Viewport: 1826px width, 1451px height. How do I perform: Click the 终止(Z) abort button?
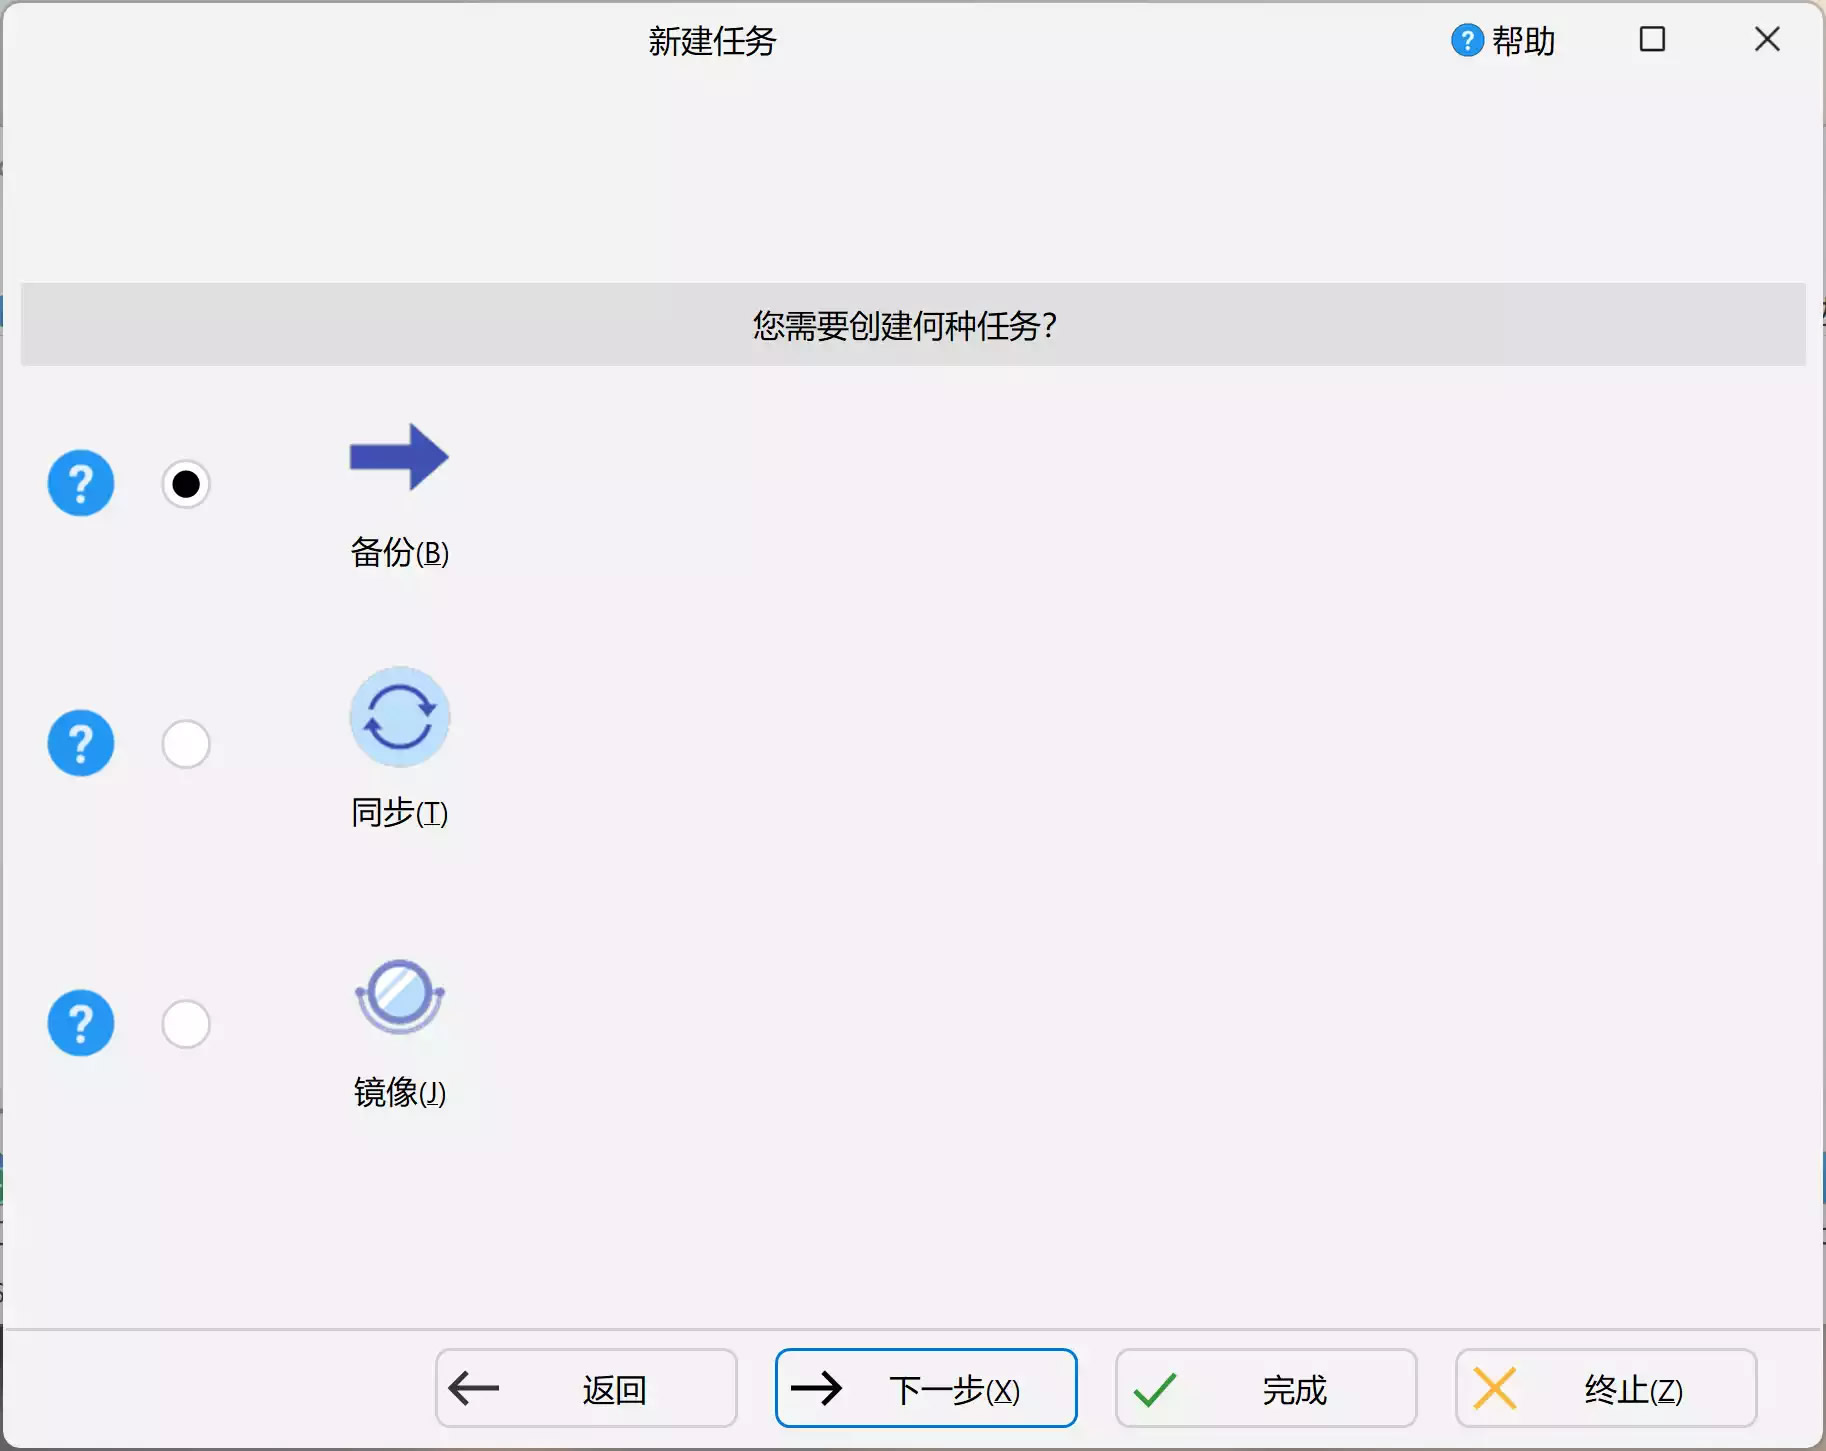pos(1604,1388)
